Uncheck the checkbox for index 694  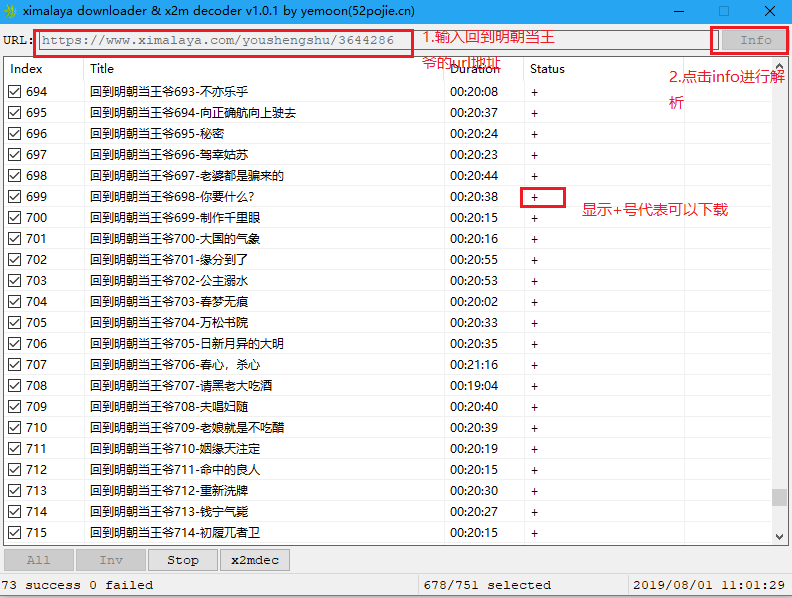[15, 91]
